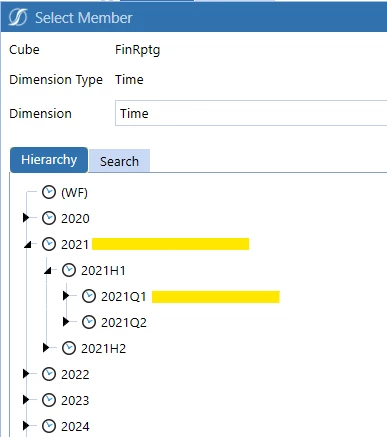
Task: Expand the 2023 year node
Action: coord(26,400)
